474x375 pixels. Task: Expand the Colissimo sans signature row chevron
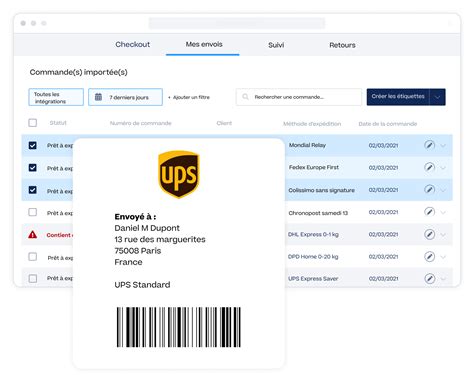(x=443, y=190)
